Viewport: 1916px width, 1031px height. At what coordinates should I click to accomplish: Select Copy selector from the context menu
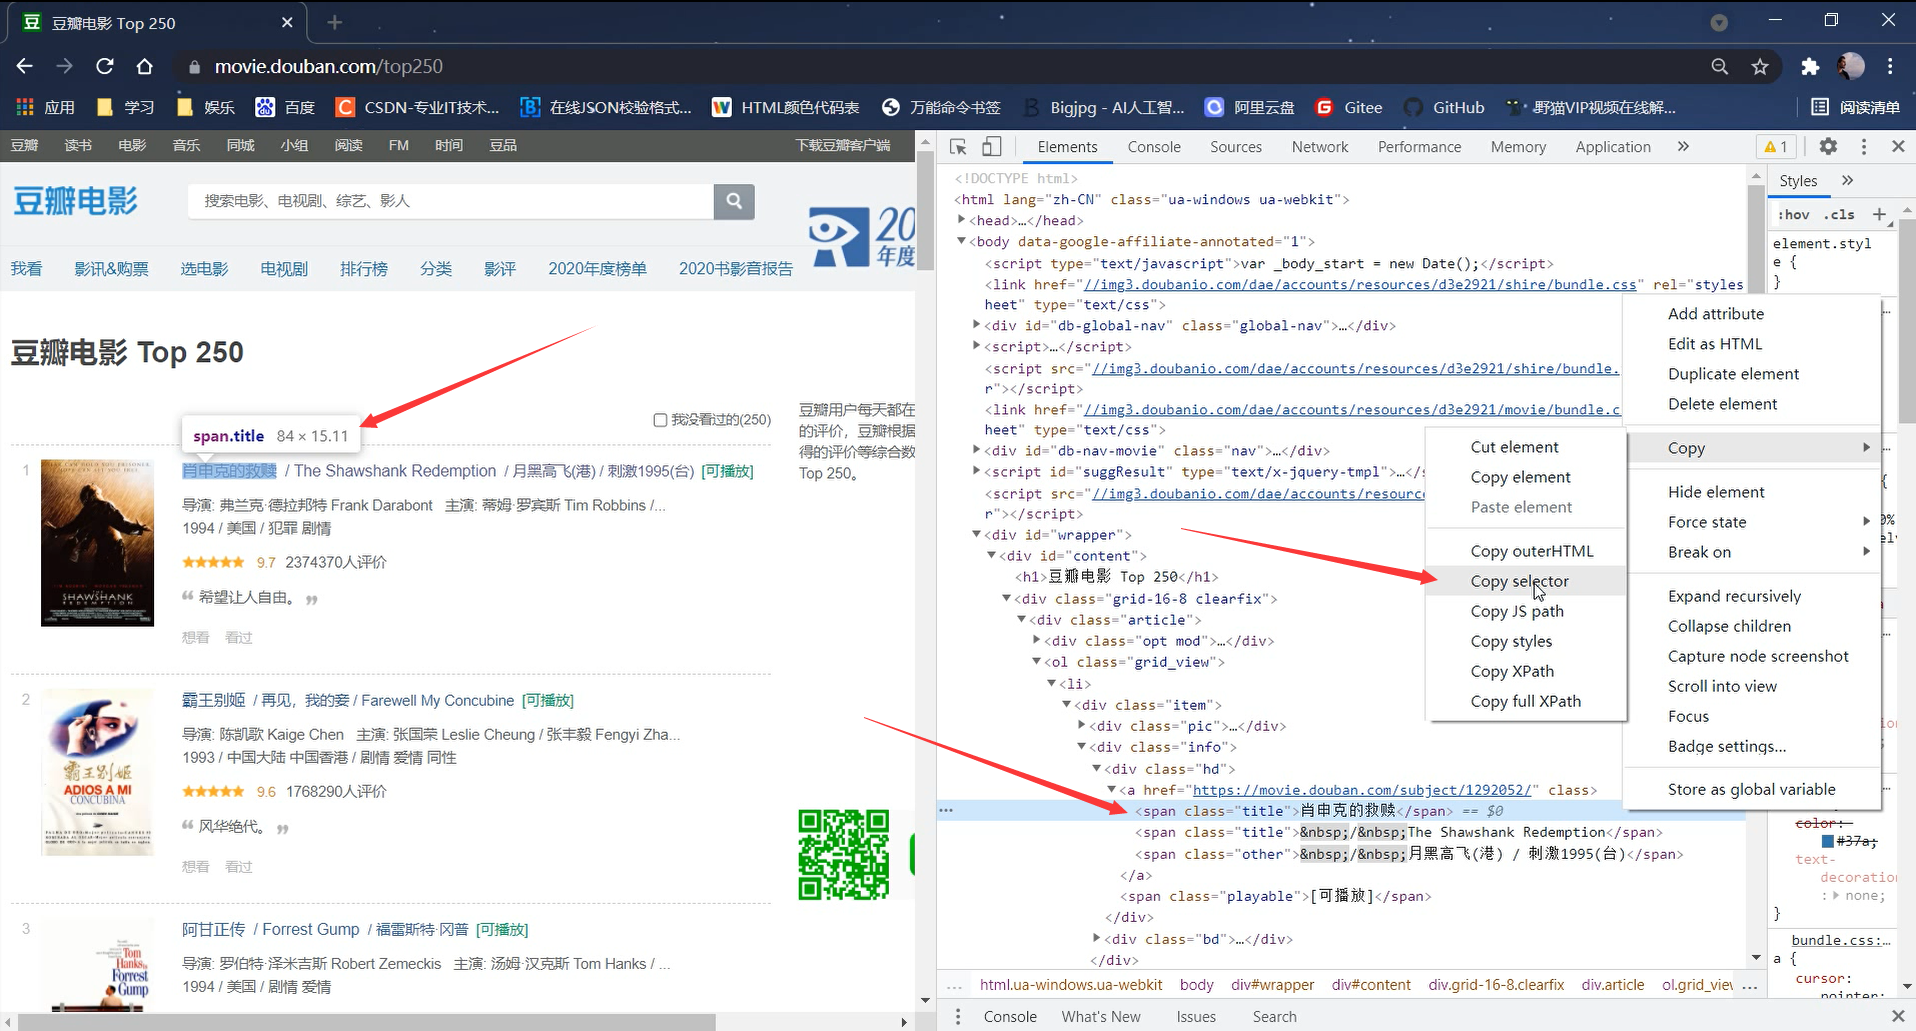click(1519, 580)
